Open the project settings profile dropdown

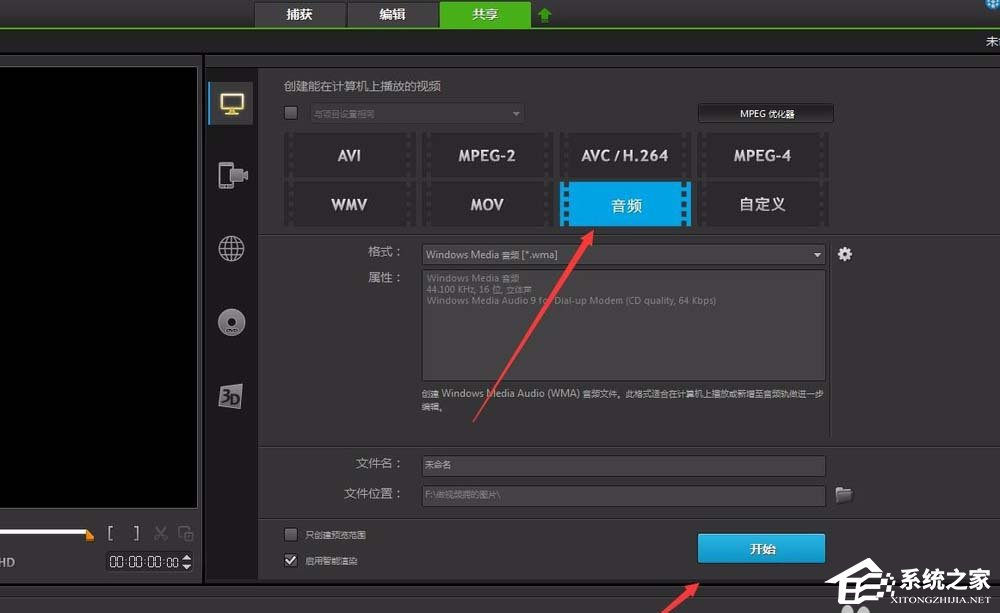tap(417, 114)
